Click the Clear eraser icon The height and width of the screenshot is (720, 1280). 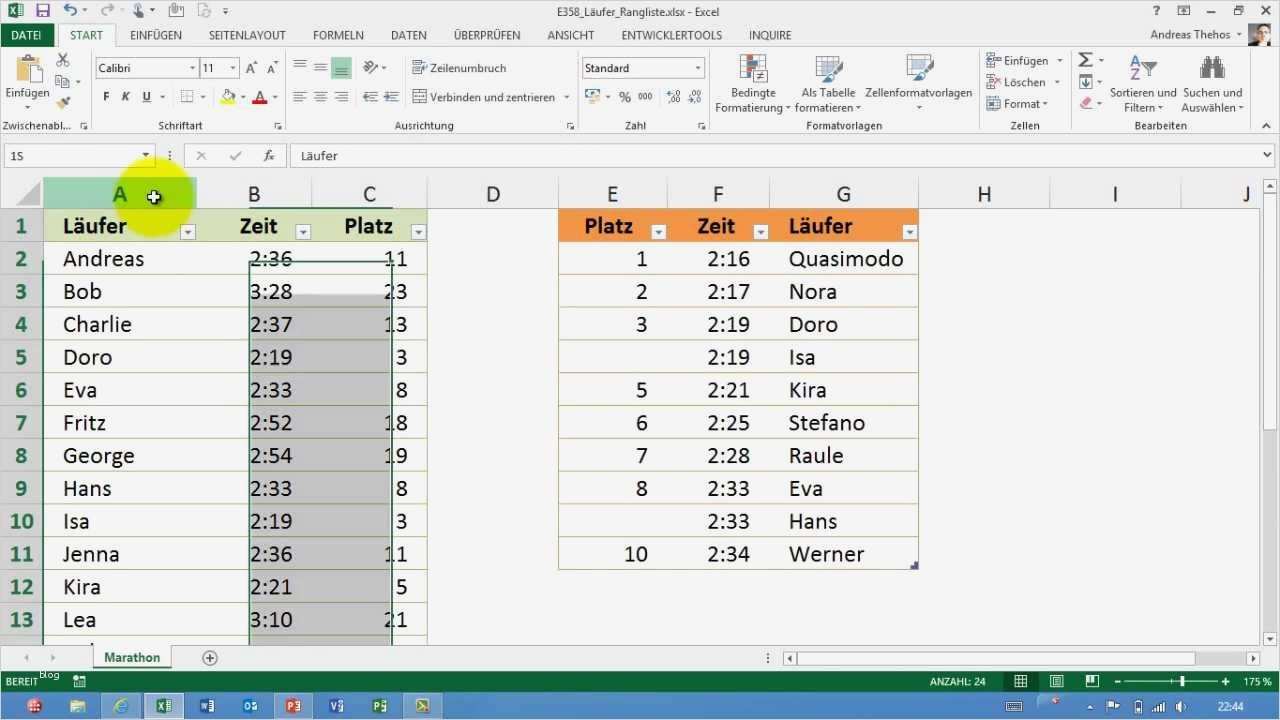pyautogui.click(x=1085, y=103)
